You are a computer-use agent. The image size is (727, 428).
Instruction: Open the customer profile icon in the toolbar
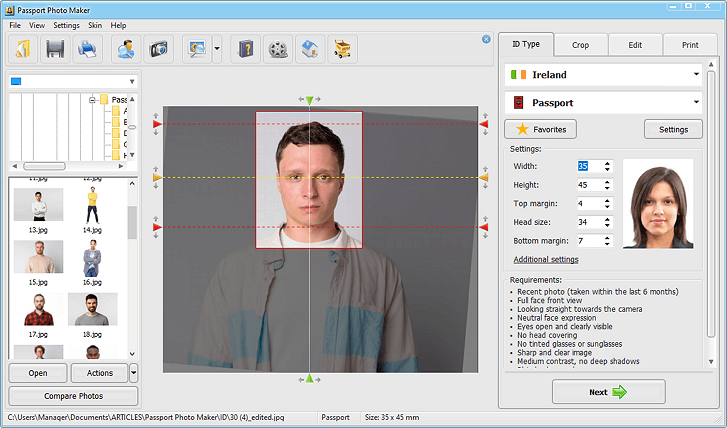tap(126, 49)
